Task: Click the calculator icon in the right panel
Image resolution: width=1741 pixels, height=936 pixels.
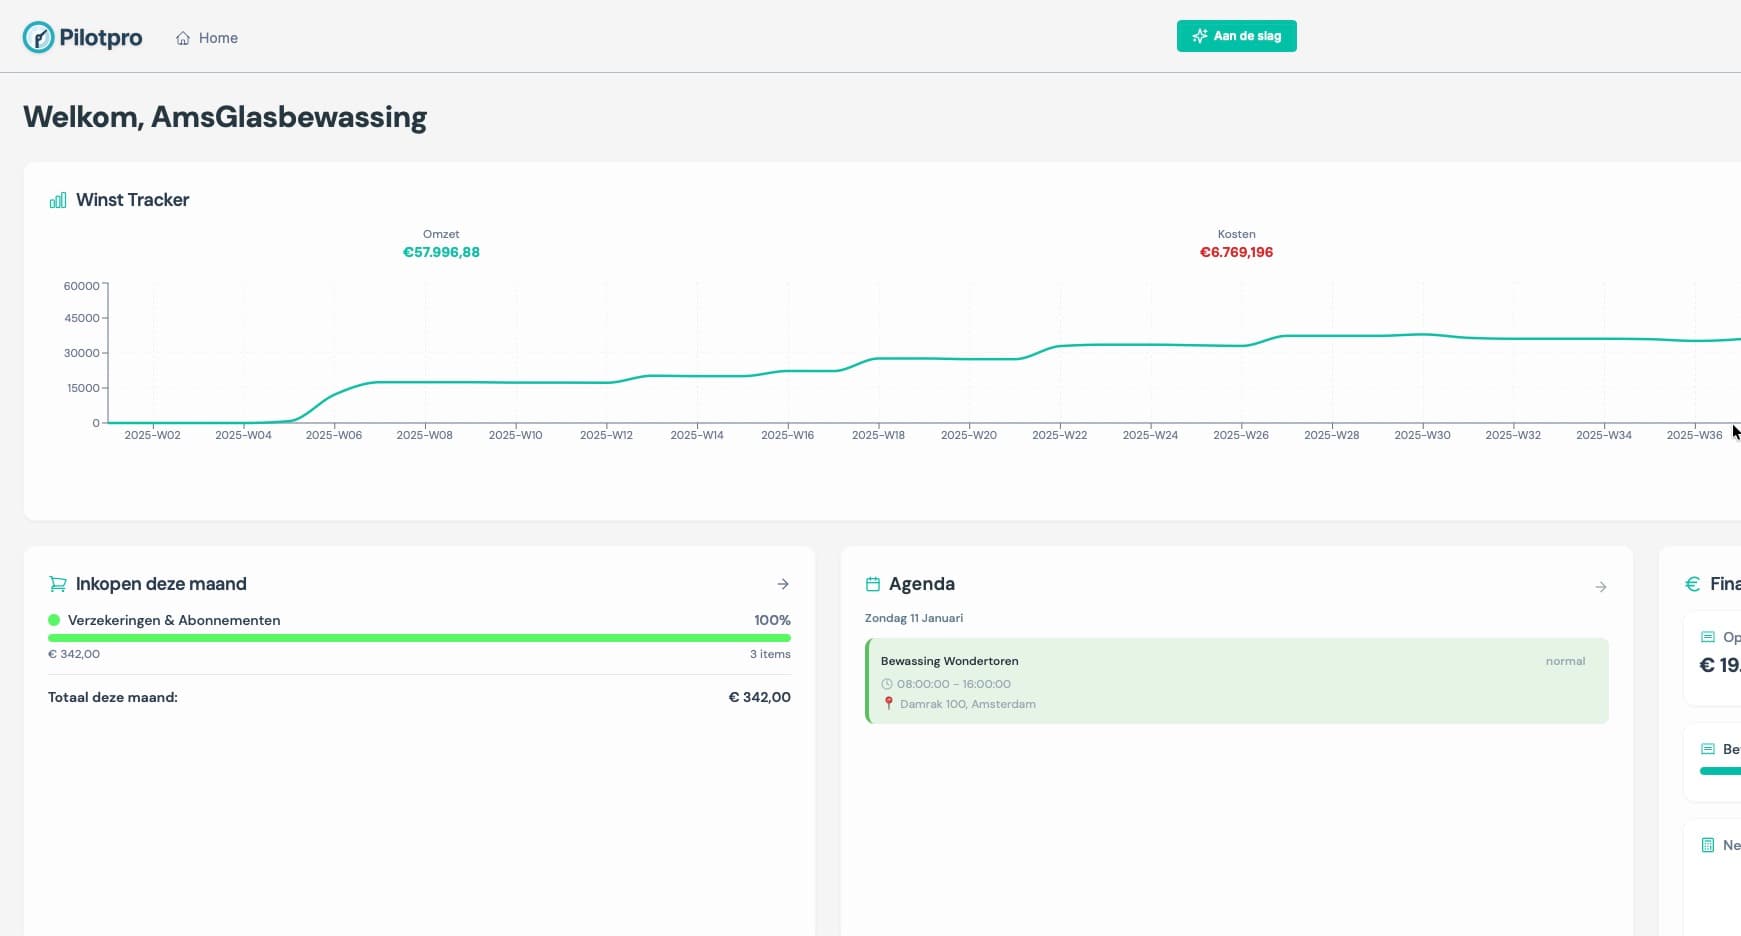Action: (x=1706, y=844)
